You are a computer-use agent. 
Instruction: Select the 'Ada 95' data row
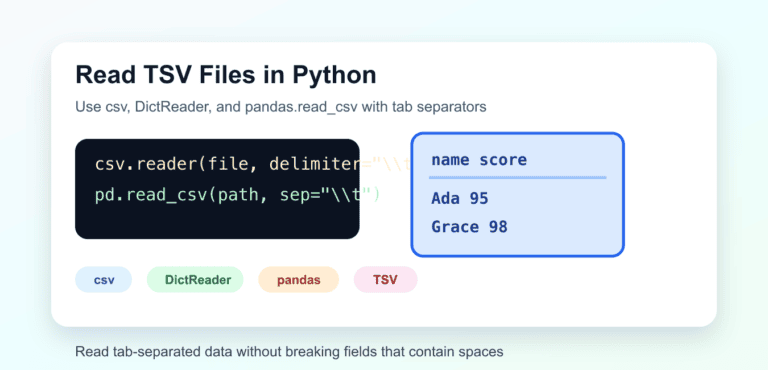point(459,198)
